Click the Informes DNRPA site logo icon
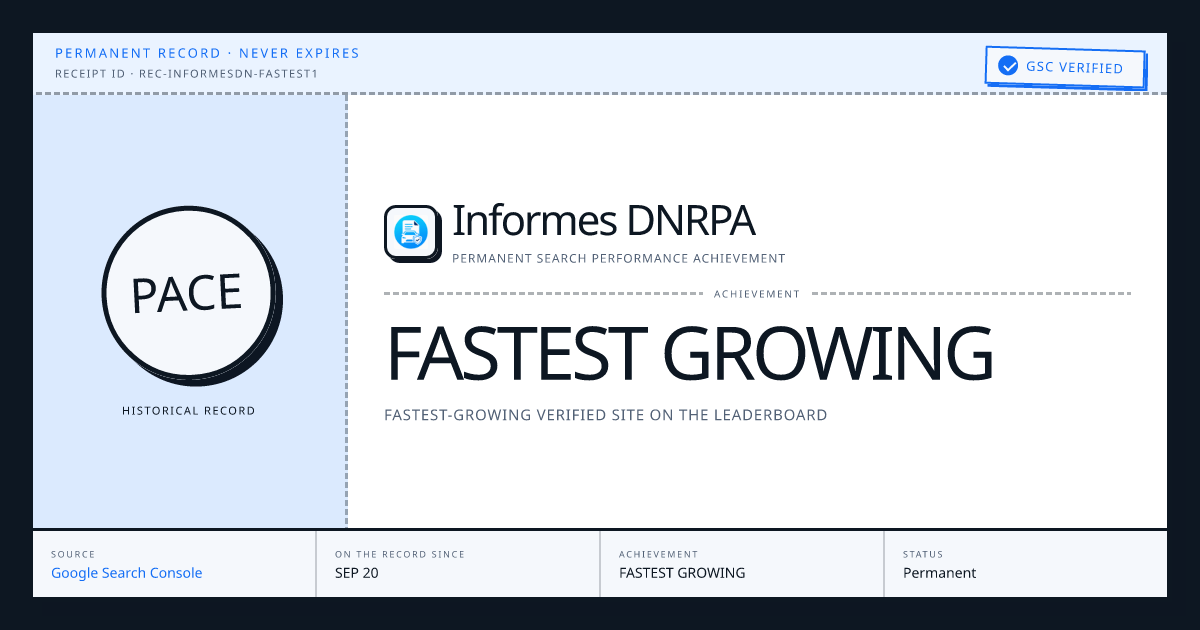 pos(412,233)
